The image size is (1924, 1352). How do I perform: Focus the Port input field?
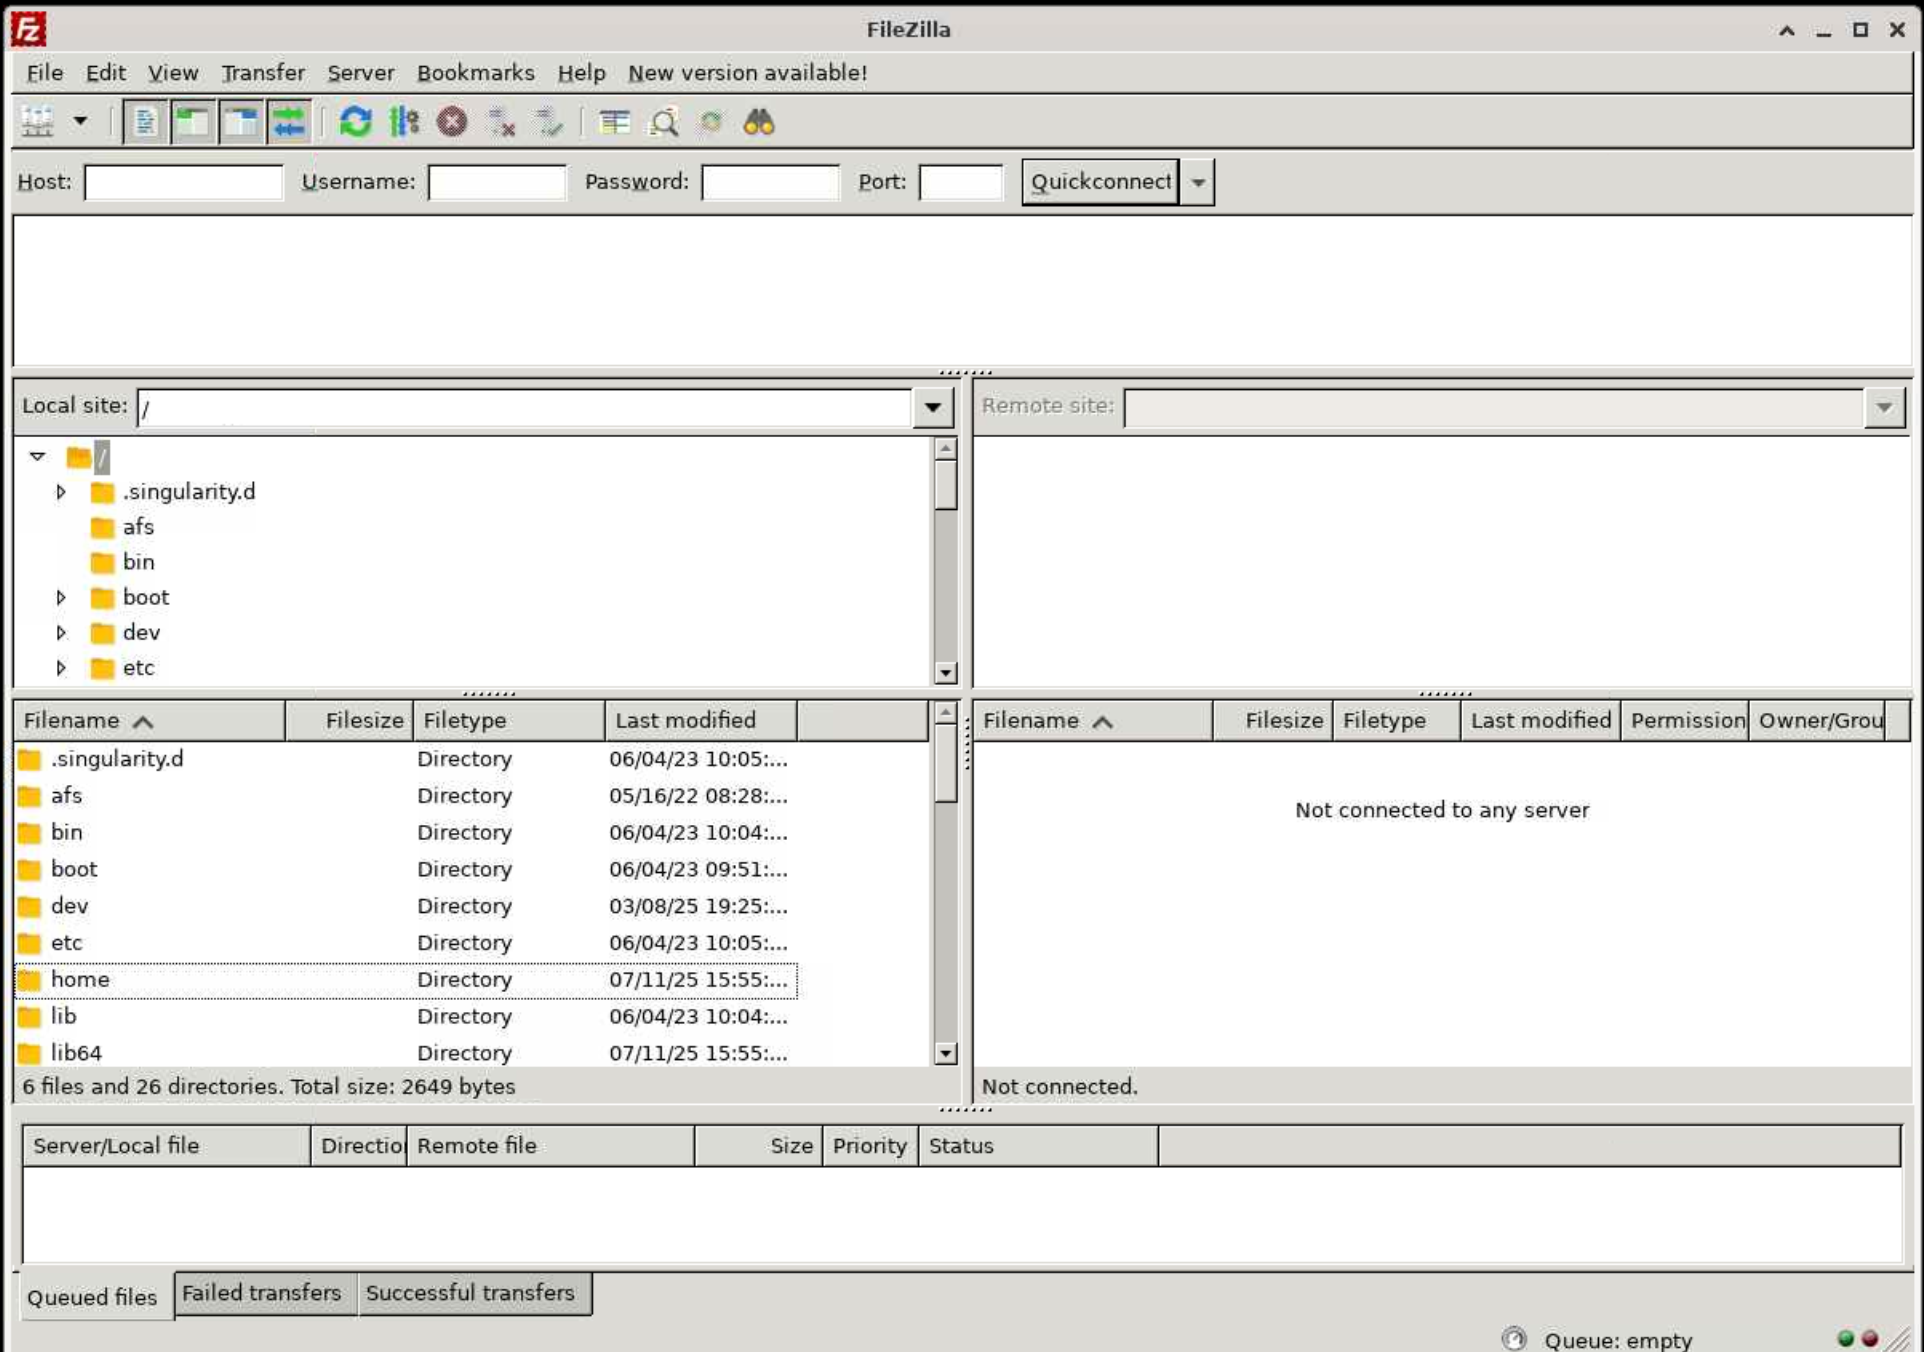[960, 182]
